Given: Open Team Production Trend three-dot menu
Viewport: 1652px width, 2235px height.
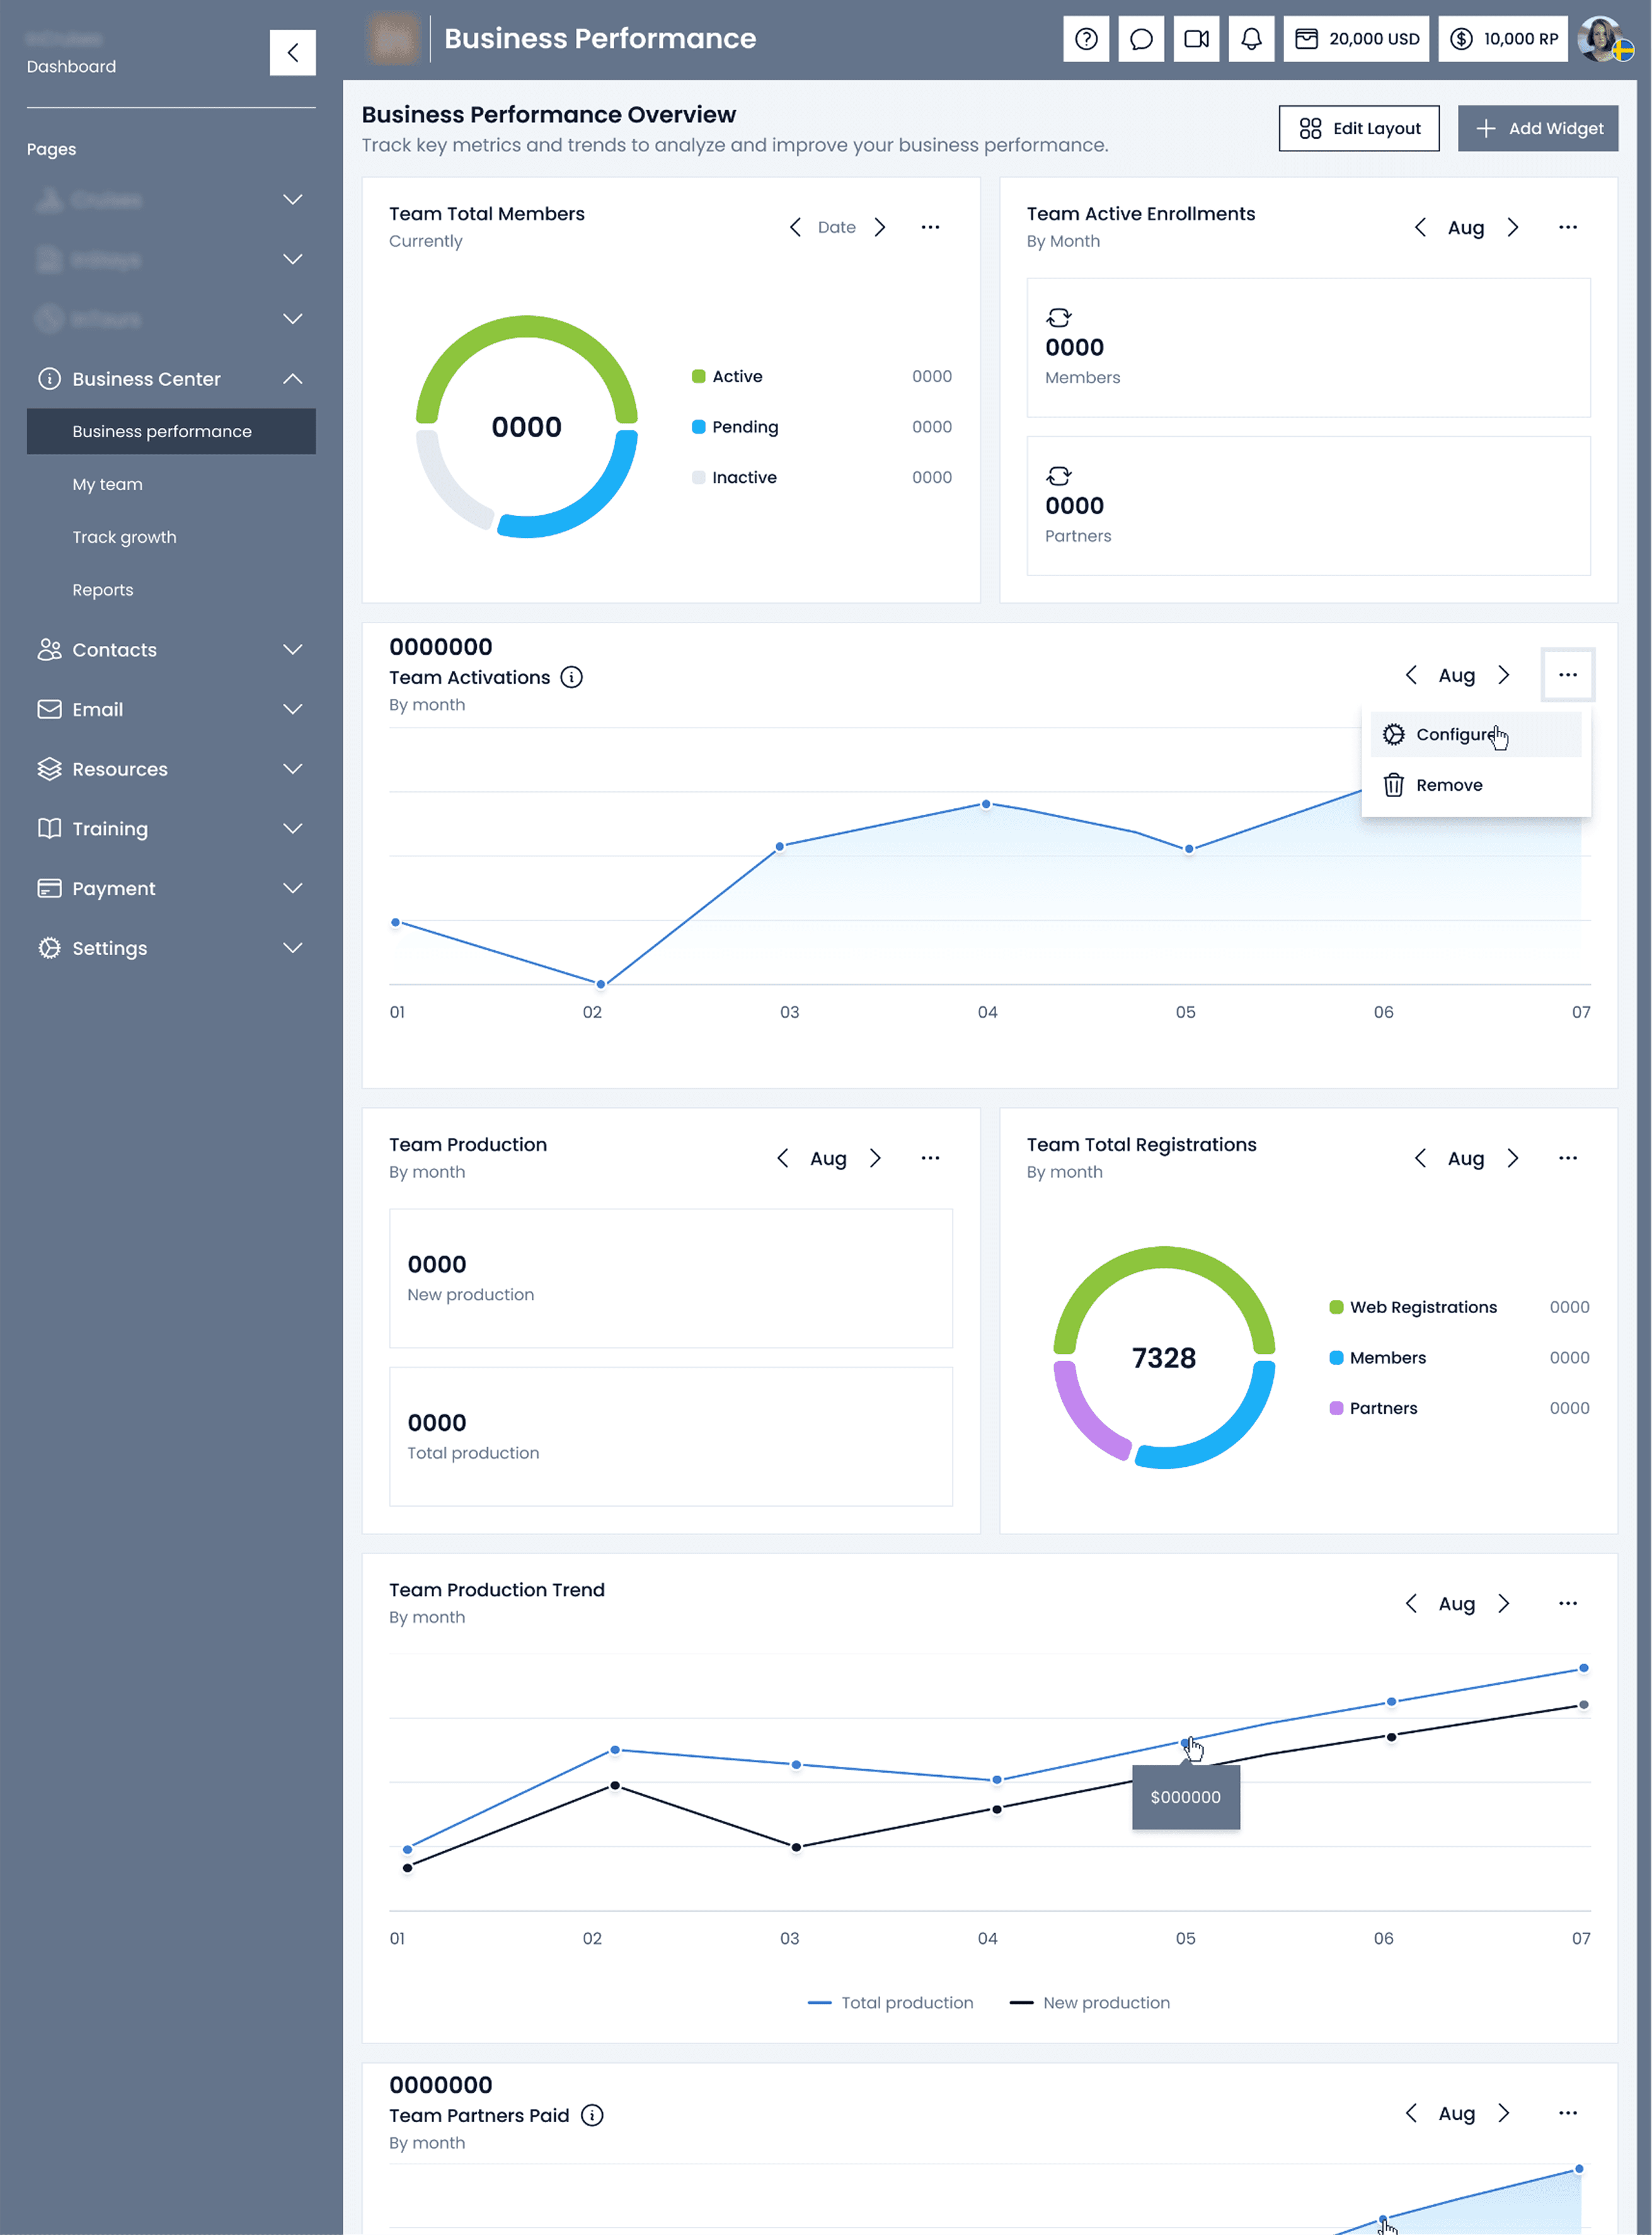Looking at the screenshot, I should 1567,1603.
